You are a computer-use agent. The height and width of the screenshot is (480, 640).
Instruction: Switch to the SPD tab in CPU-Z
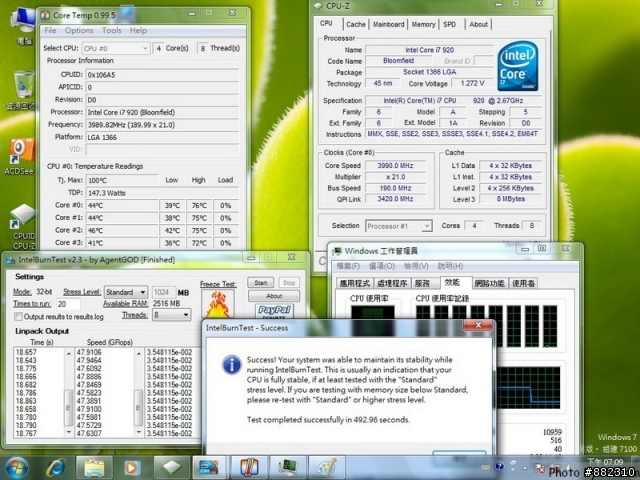450,24
